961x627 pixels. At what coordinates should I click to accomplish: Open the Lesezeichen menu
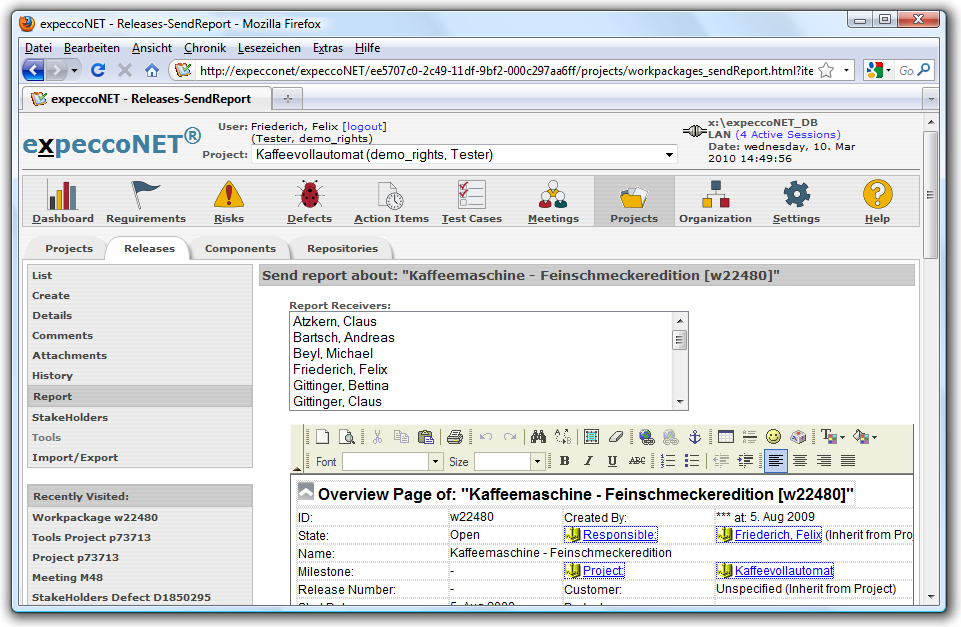pyautogui.click(x=270, y=48)
